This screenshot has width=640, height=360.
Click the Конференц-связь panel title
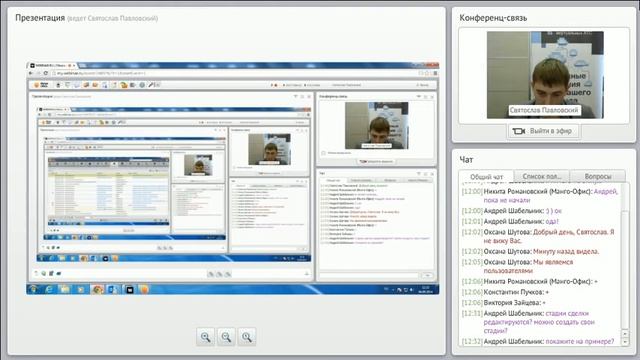tap(493, 18)
